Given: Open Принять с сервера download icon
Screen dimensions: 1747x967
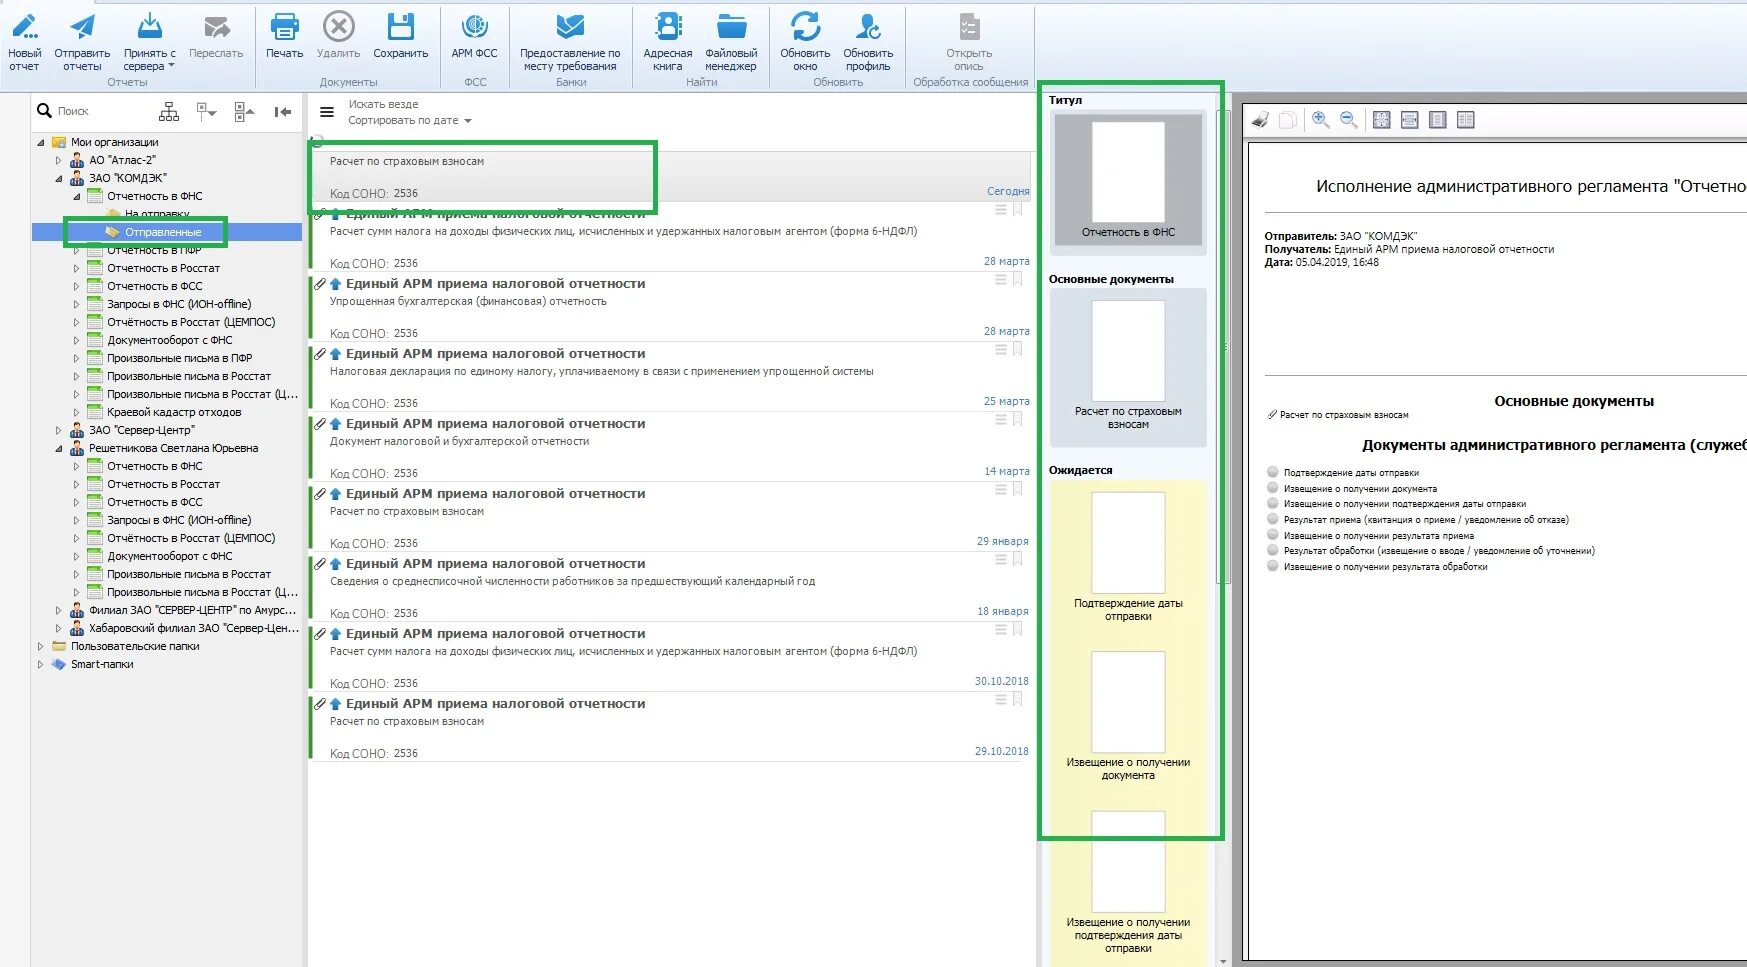Looking at the screenshot, I should click(149, 27).
